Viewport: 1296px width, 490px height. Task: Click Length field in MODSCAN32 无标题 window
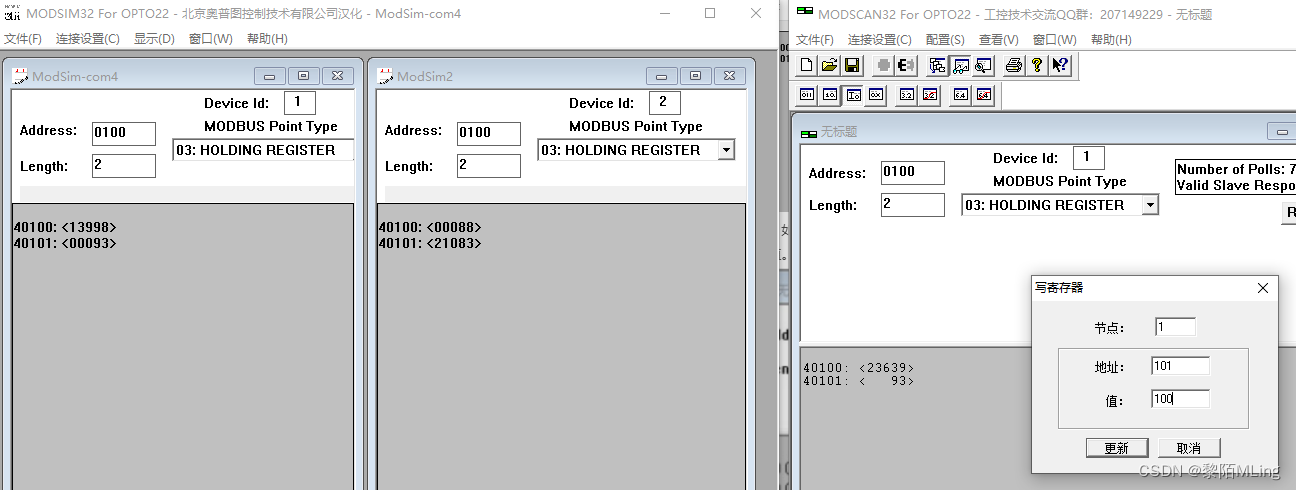click(x=913, y=205)
